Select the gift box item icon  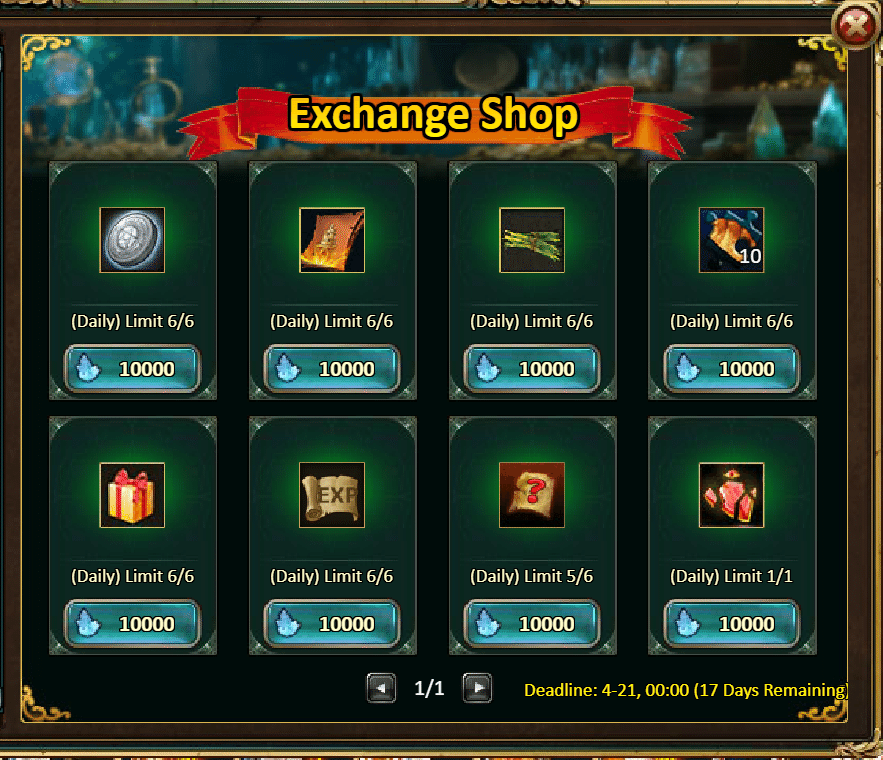point(132,495)
